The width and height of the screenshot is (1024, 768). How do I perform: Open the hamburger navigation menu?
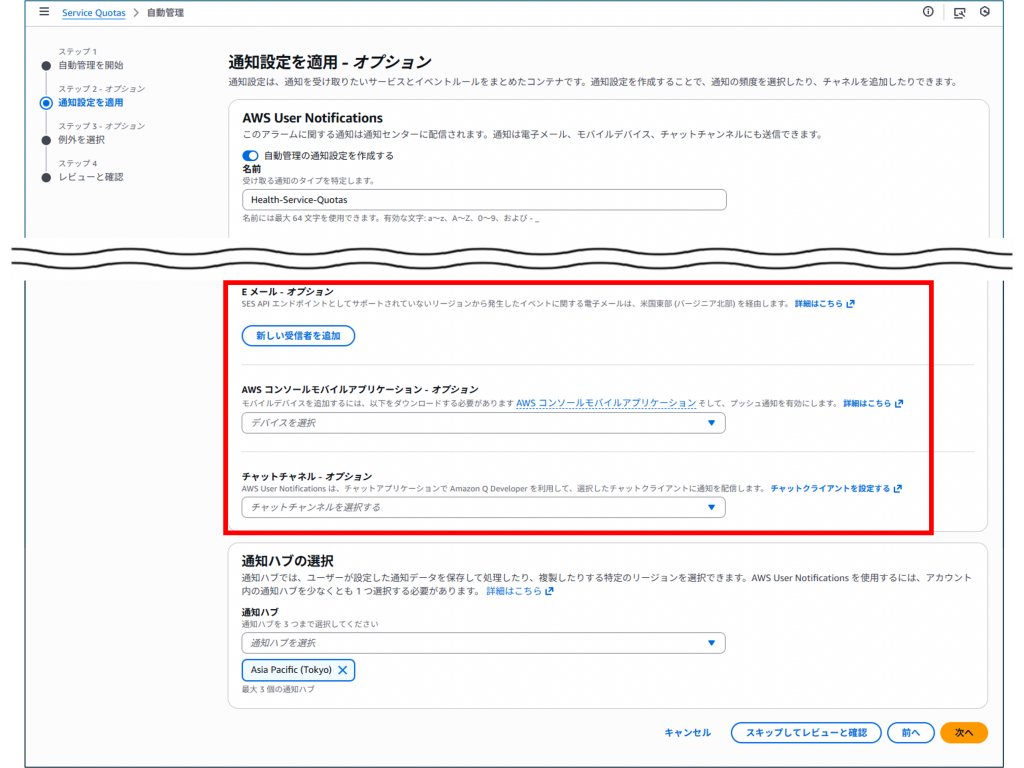coord(44,12)
